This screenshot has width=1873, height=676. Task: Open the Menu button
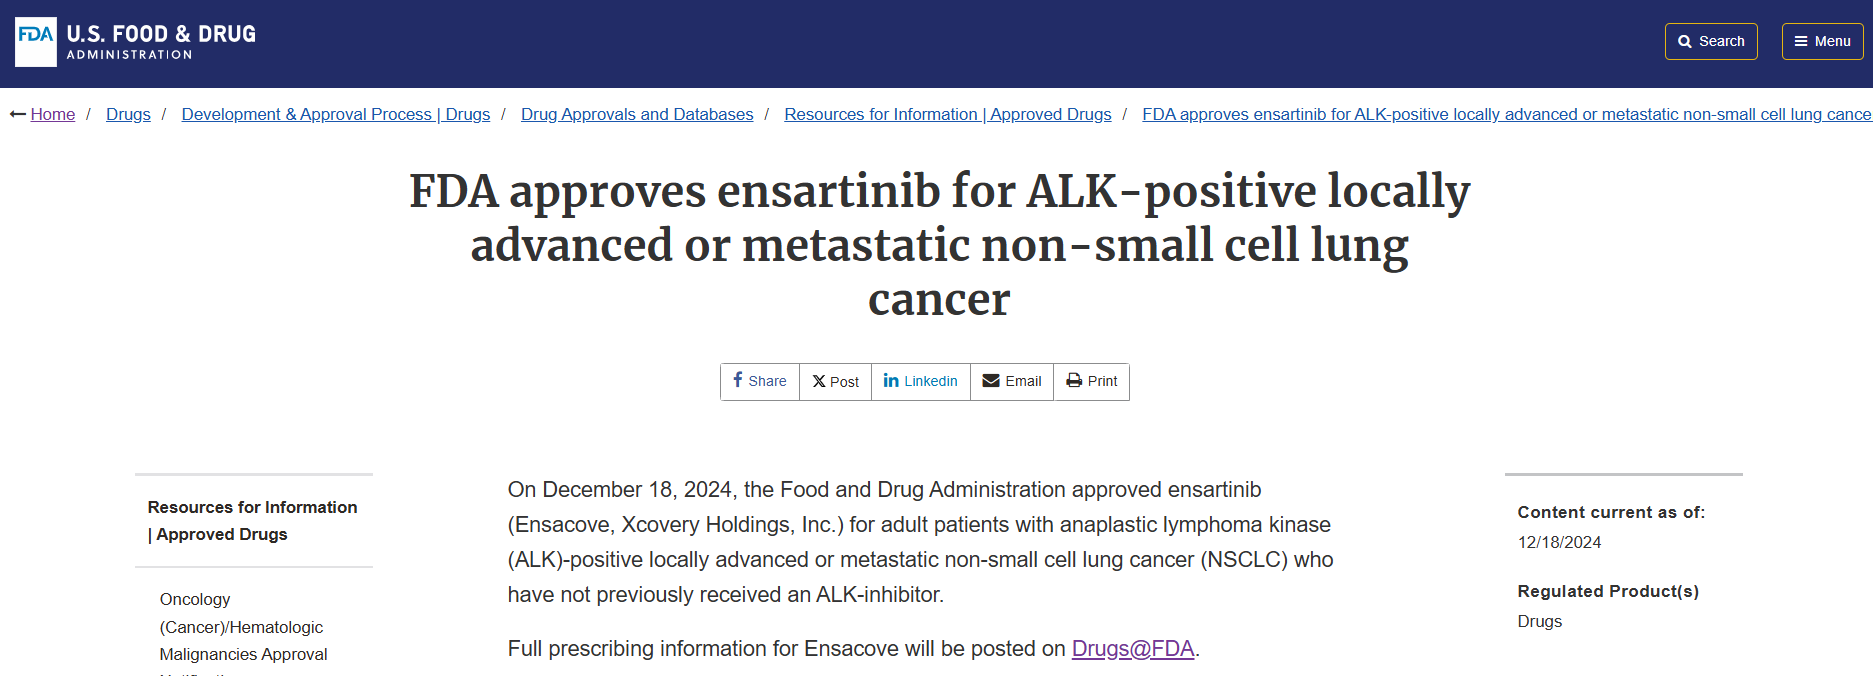tap(1822, 41)
